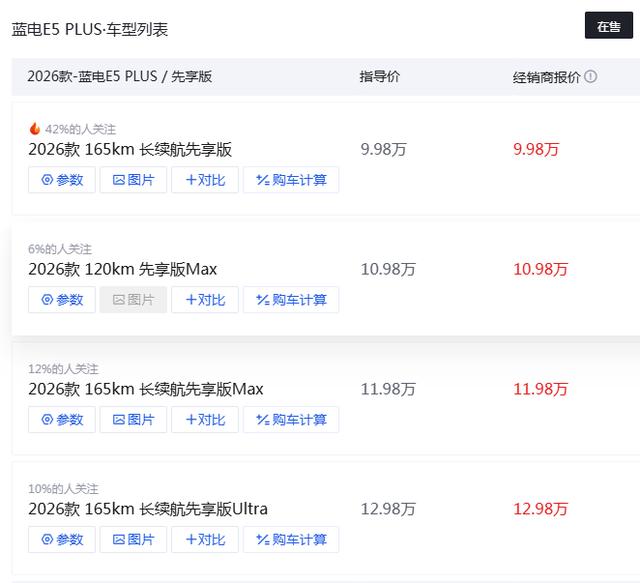The image size is (640, 583).
Task: Click 对比 for 165km 长续航先享版Max
Action: tap(205, 420)
